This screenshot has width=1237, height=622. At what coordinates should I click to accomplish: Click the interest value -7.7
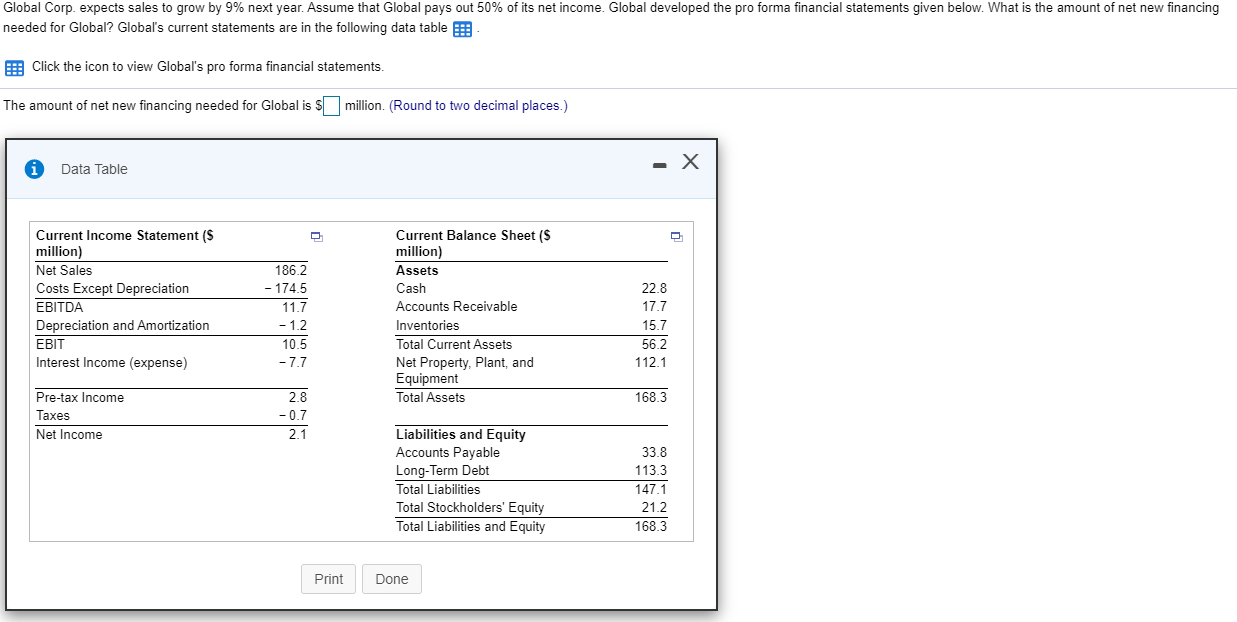pos(293,363)
